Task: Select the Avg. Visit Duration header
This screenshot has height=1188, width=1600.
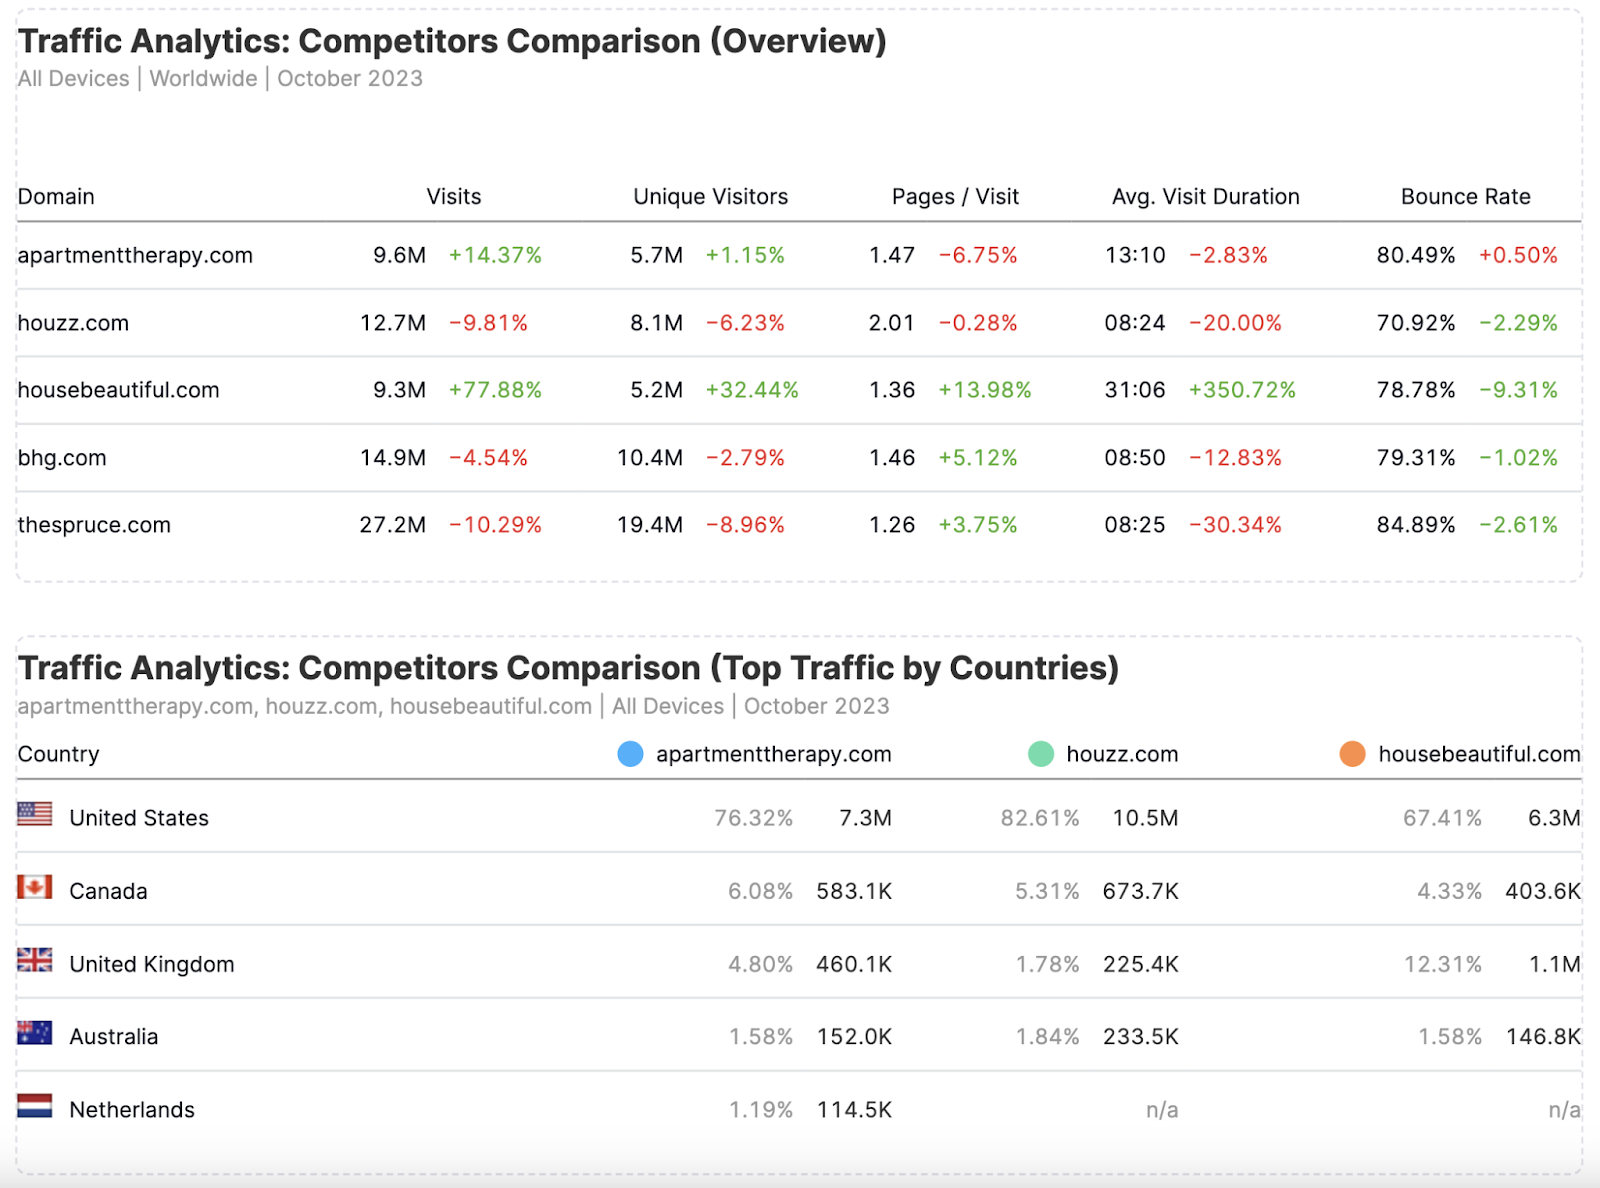Action: [x=1206, y=197]
